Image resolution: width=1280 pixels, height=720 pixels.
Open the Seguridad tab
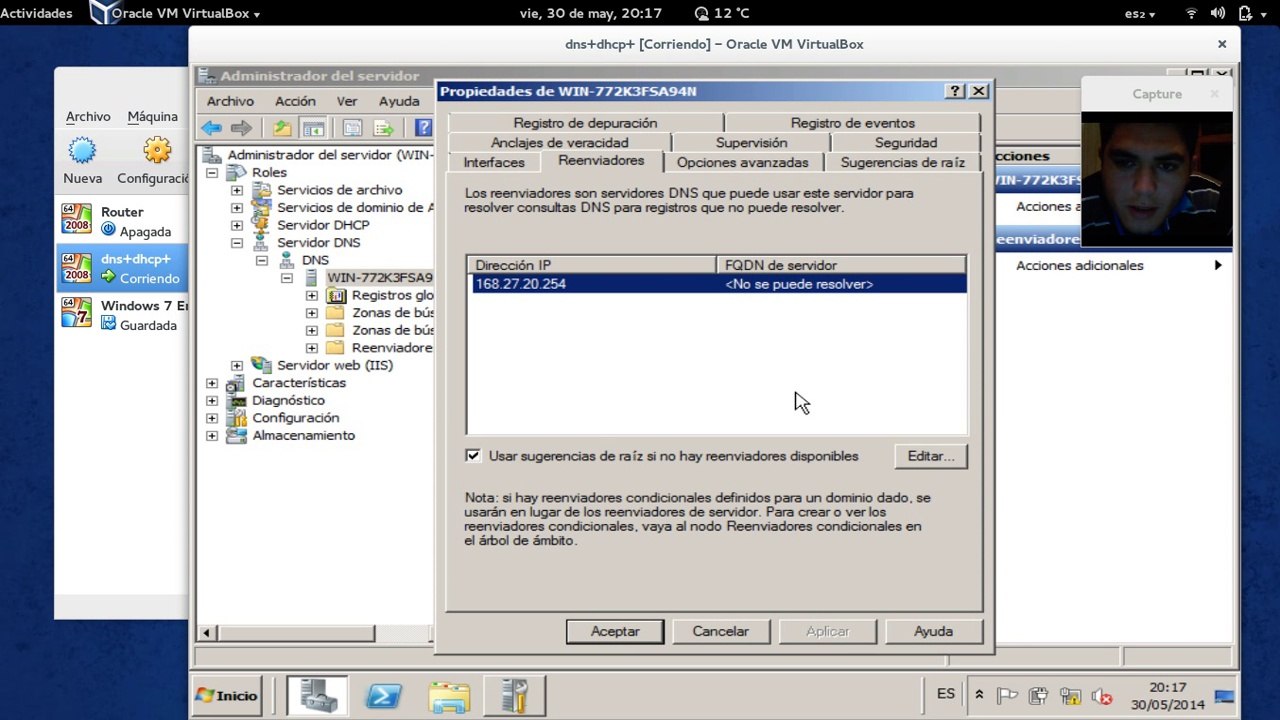click(x=906, y=143)
